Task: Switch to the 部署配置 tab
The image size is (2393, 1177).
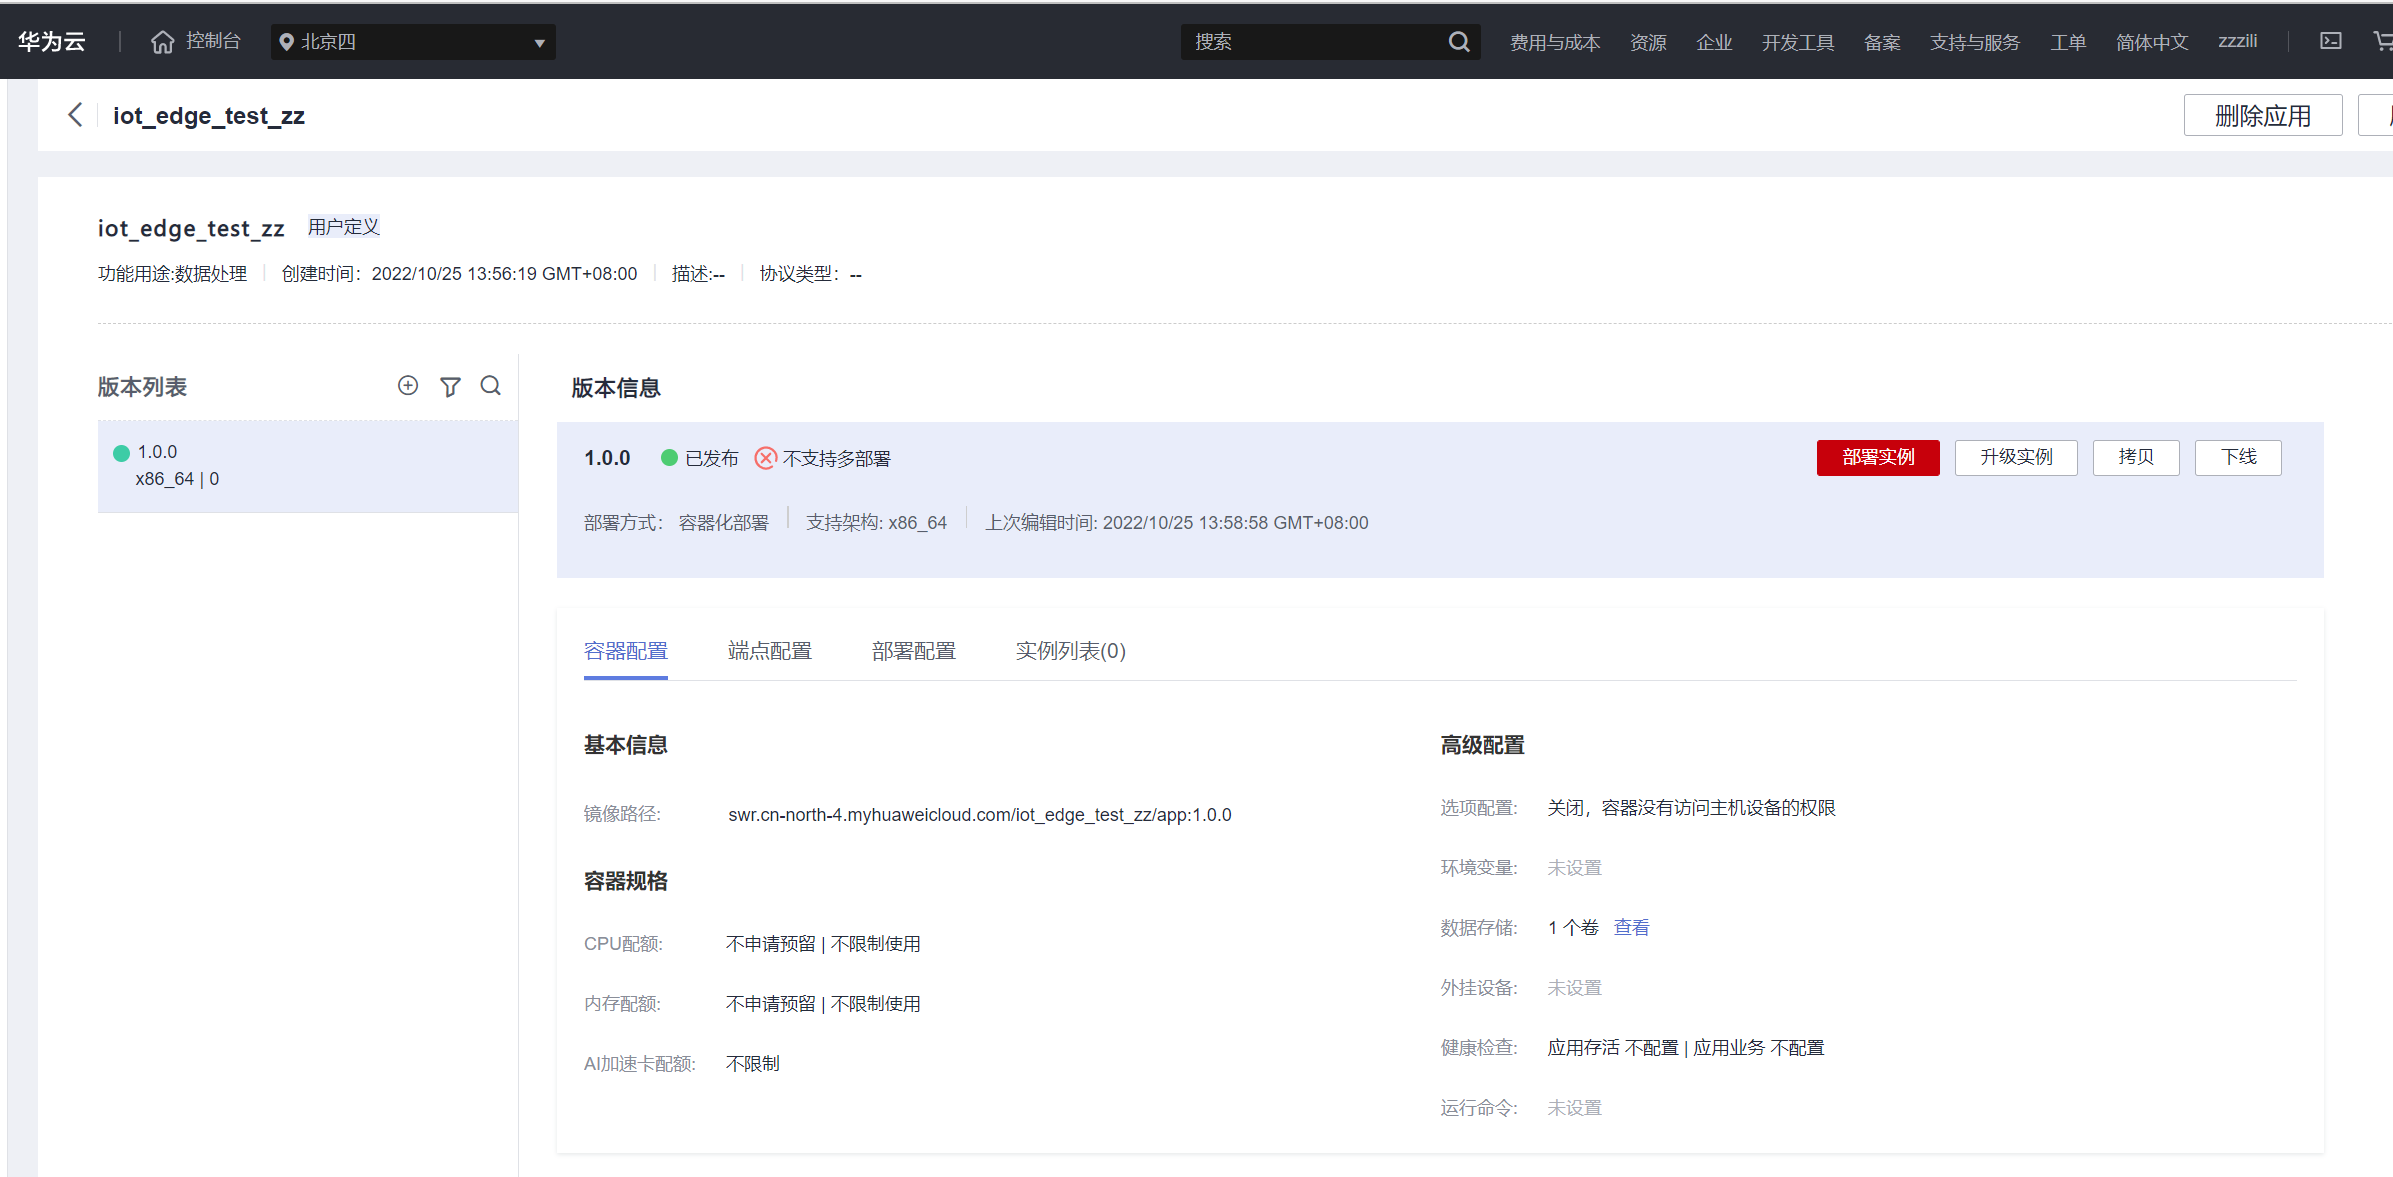Action: 913,651
